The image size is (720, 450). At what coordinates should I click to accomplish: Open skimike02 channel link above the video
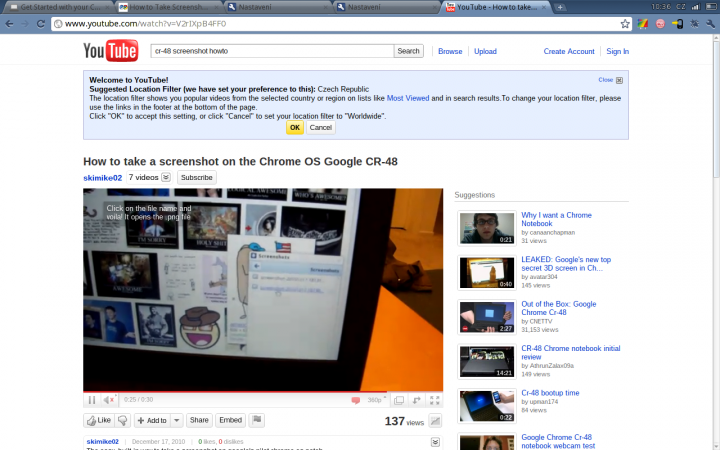click(x=102, y=178)
